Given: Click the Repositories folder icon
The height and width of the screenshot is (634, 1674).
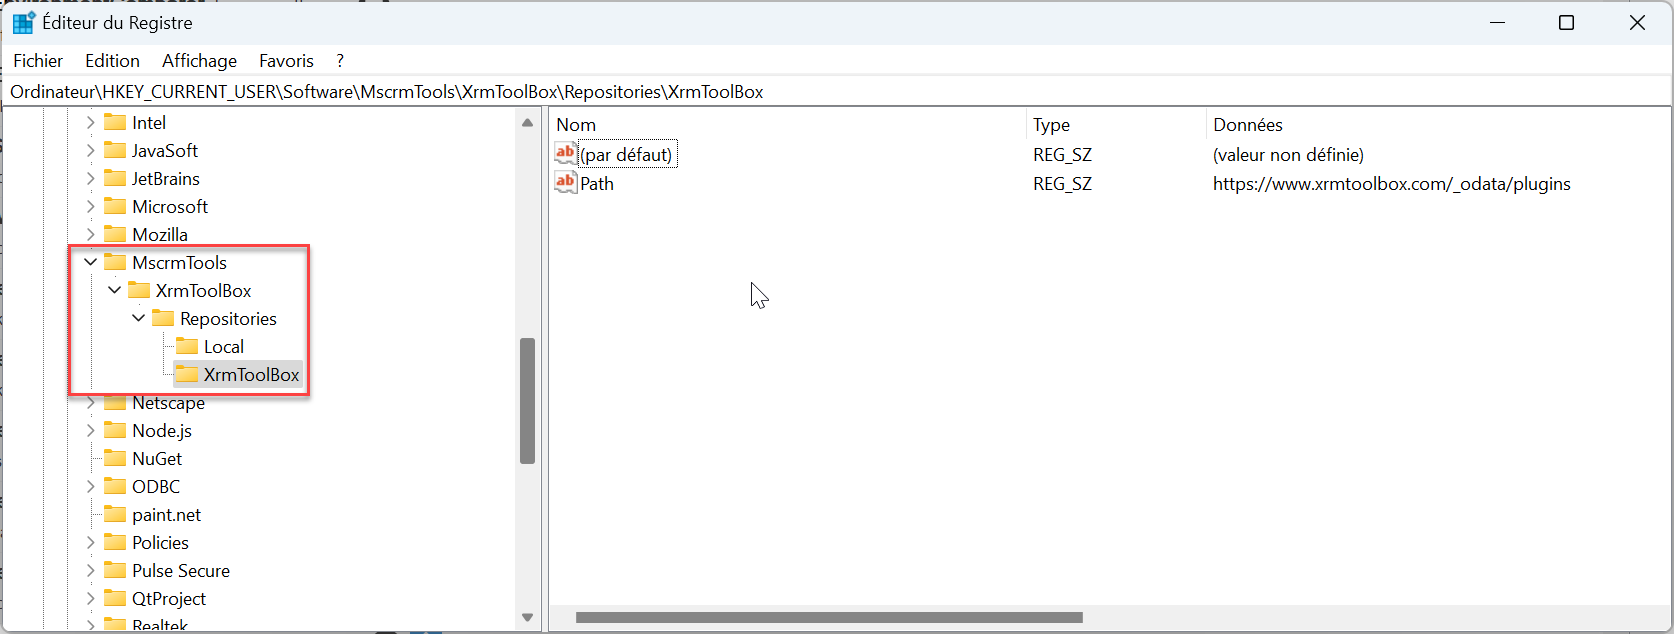Looking at the screenshot, I should coord(163,318).
